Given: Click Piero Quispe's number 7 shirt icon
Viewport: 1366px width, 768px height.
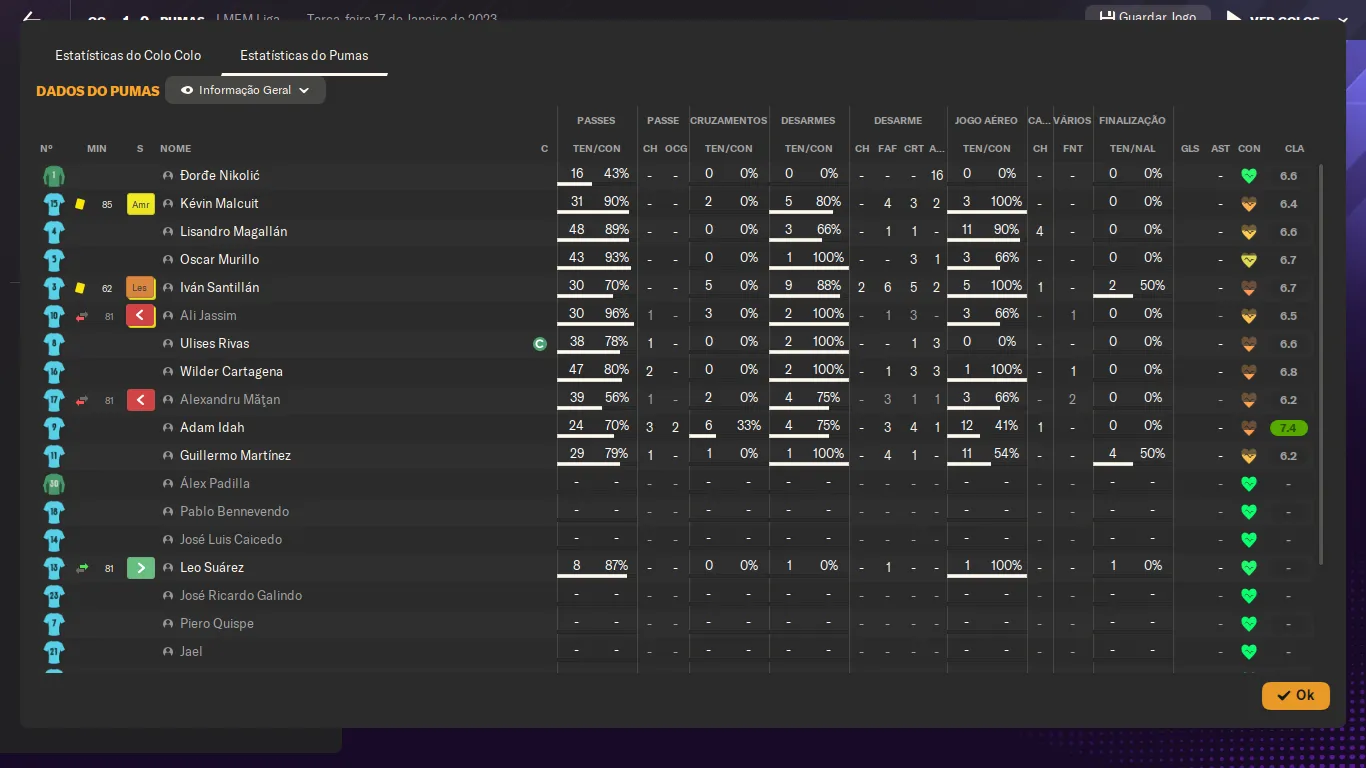Looking at the screenshot, I should (x=54, y=624).
